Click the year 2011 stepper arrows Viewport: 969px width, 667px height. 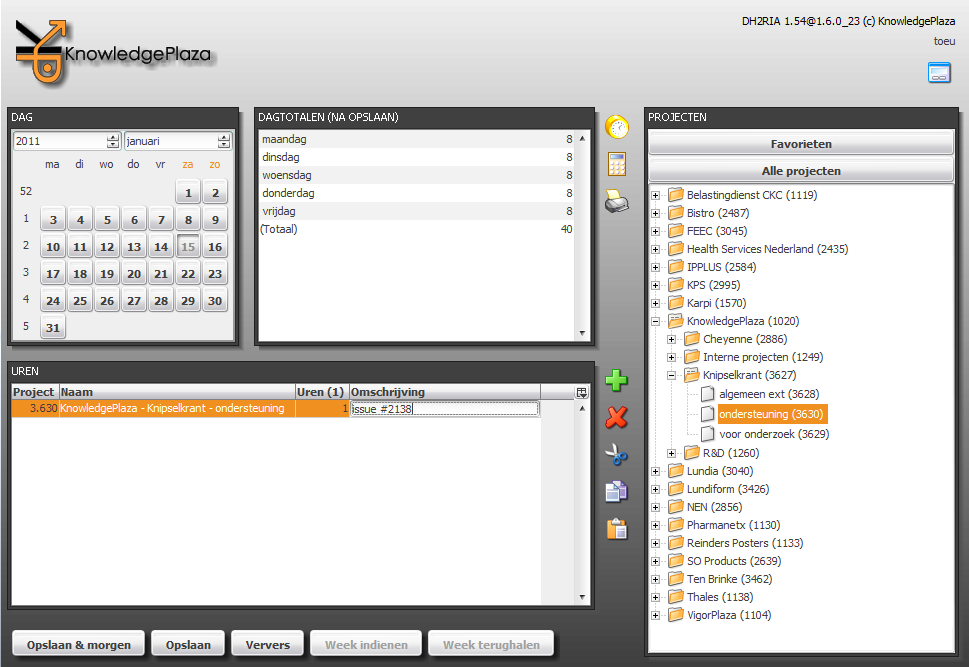point(112,141)
